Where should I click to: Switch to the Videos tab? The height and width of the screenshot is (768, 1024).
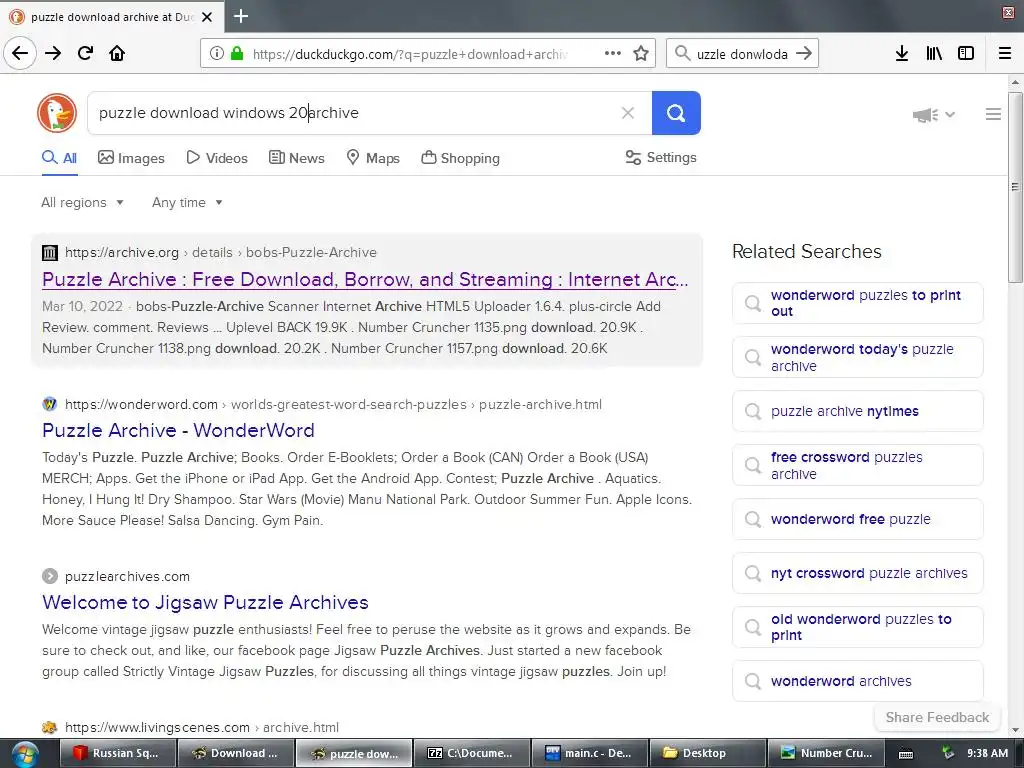tap(217, 158)
